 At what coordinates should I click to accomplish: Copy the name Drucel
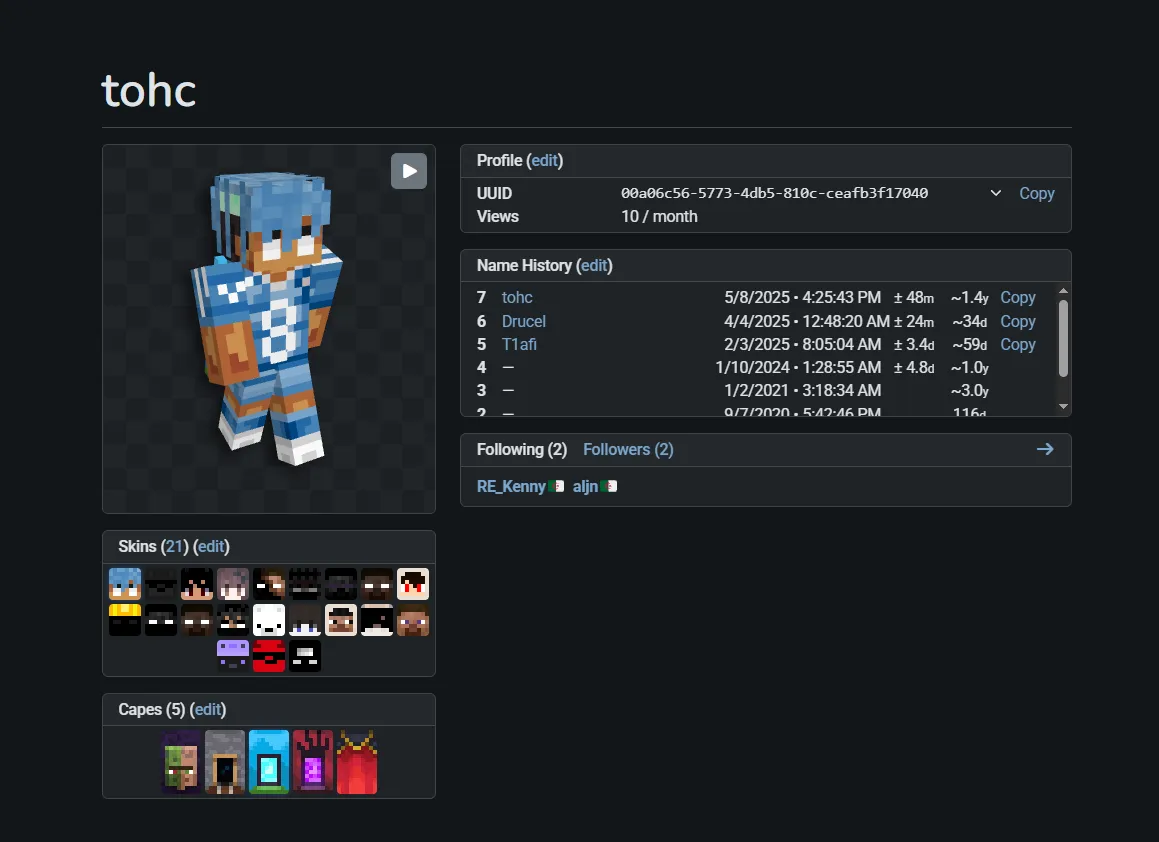[x=1018, y=321]
